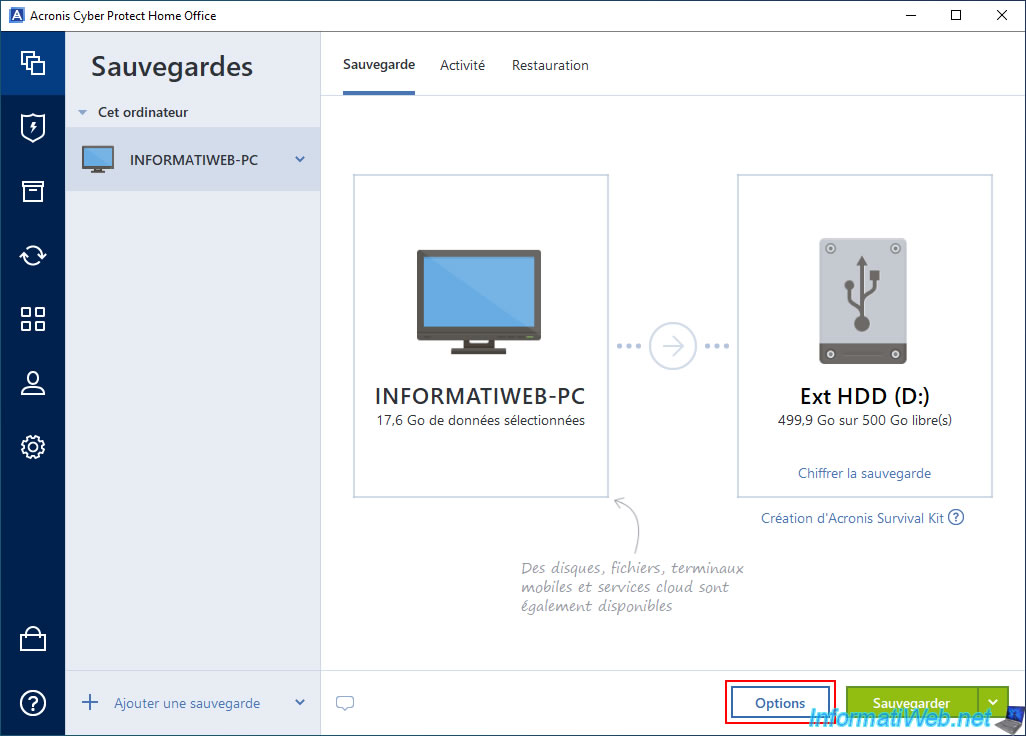Close the Acronis window
This screenshot has height=736, width=1026.
click(x=1002, y=15)
